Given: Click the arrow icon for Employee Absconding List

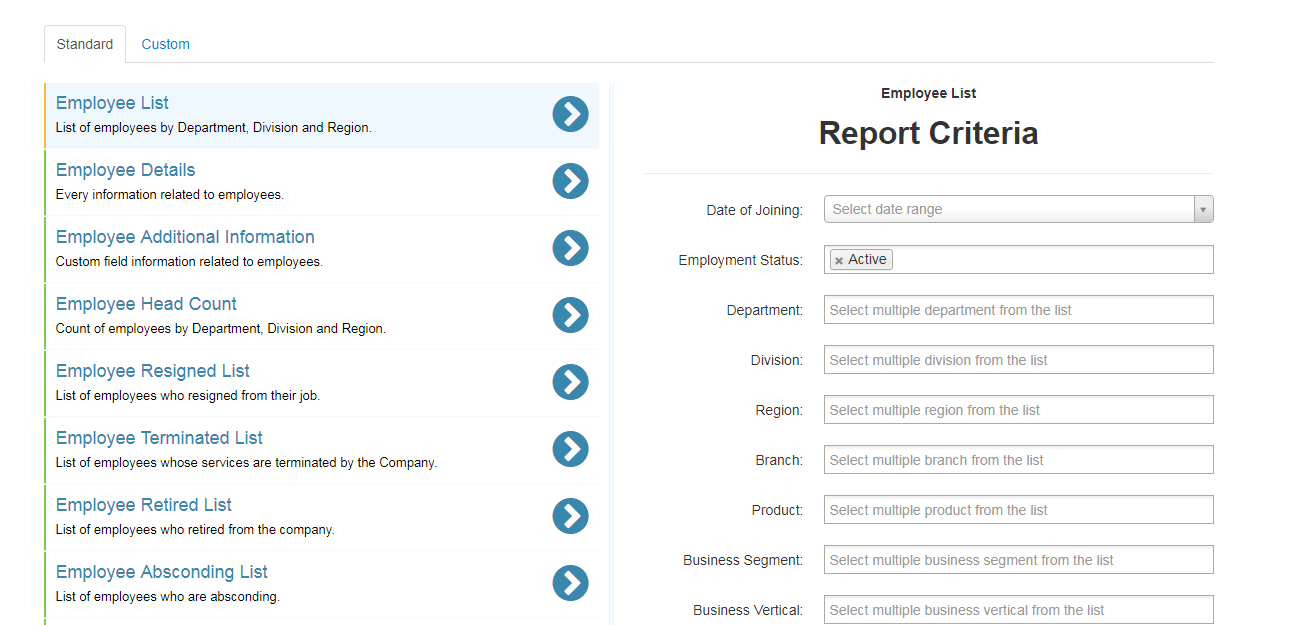Looking at the screenshot, I should coord(570,584).
